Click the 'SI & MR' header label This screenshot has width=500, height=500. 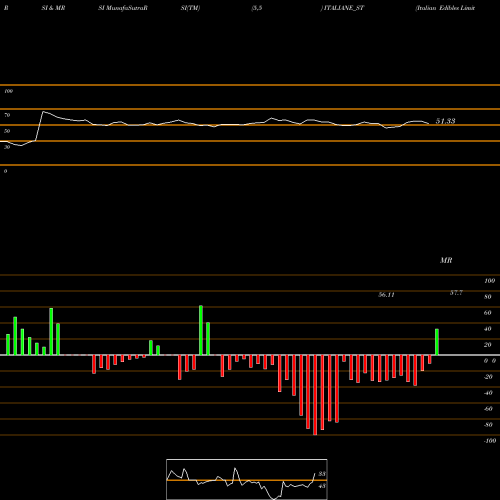[53, 8]
